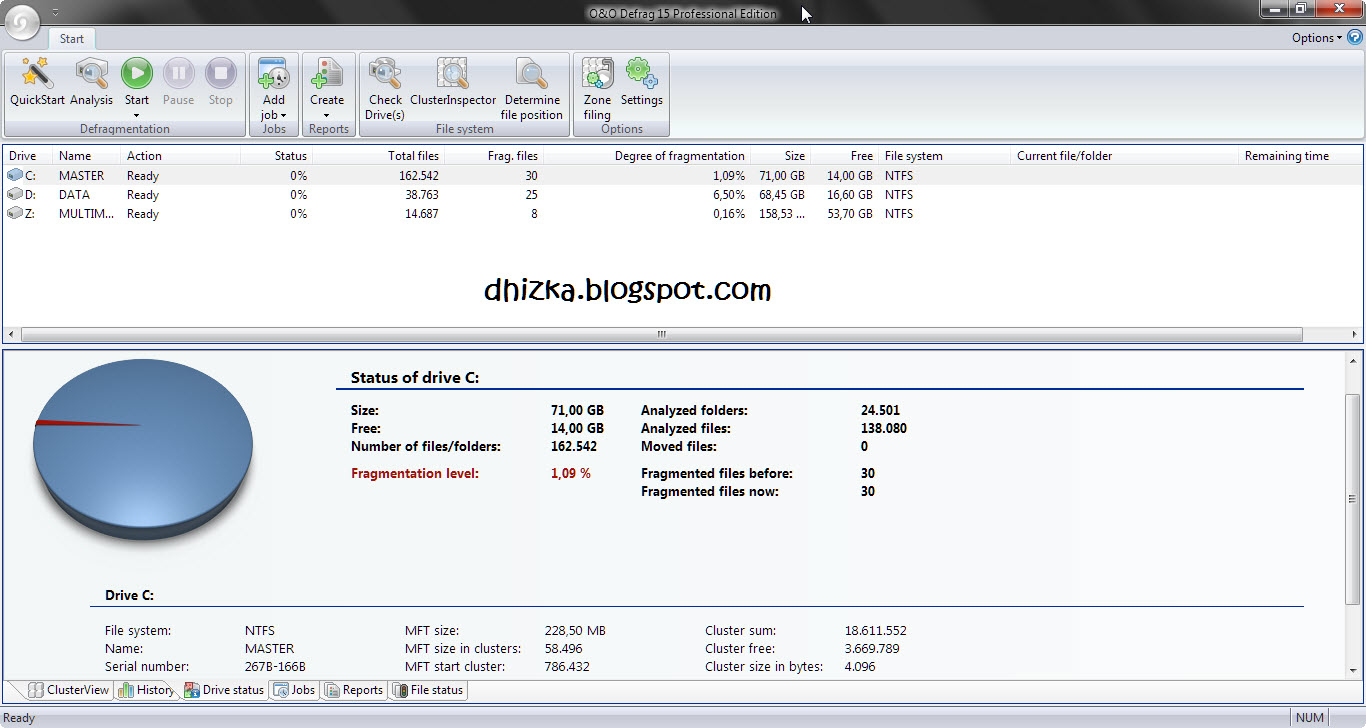Viewport: 1366px width, 728px height.
Task: Open Zone filing options
Action: click(x=597, y=89)
